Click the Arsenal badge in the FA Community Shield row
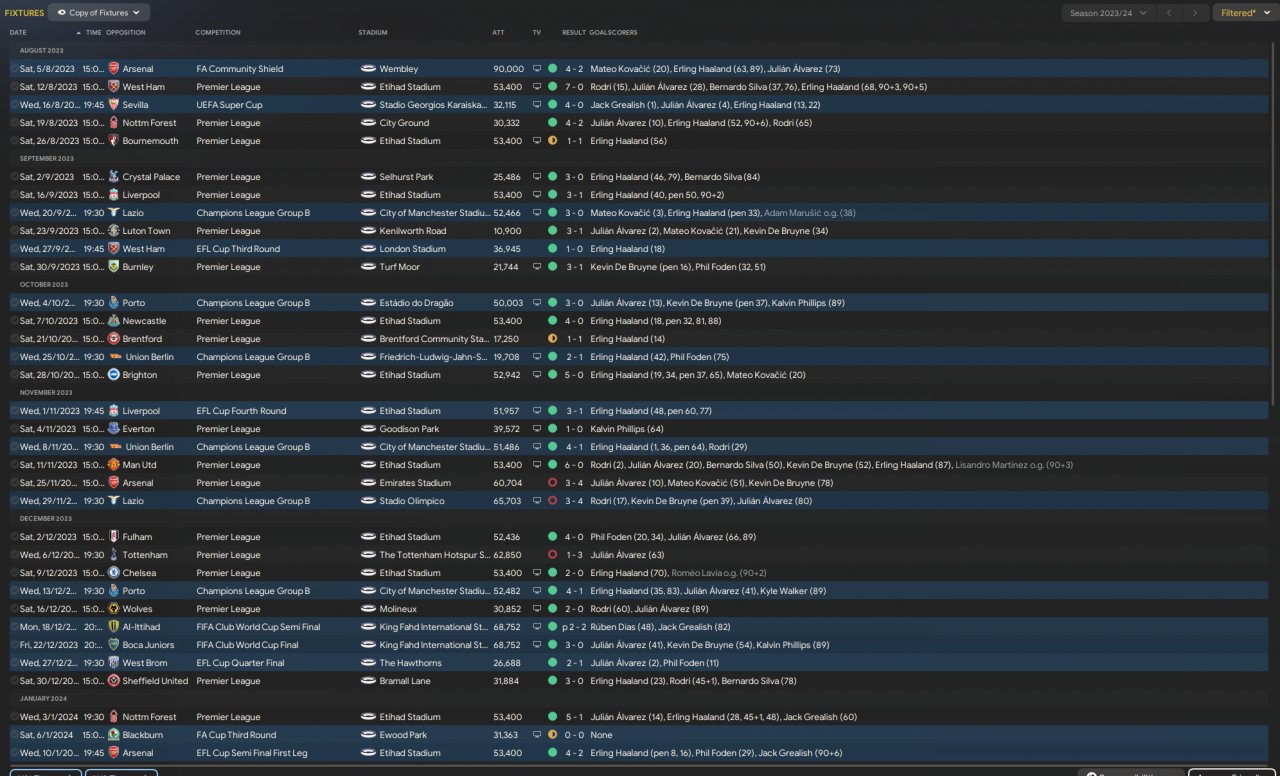The height and width of the screenshot is (776, 1280). (x=114, y=69)
